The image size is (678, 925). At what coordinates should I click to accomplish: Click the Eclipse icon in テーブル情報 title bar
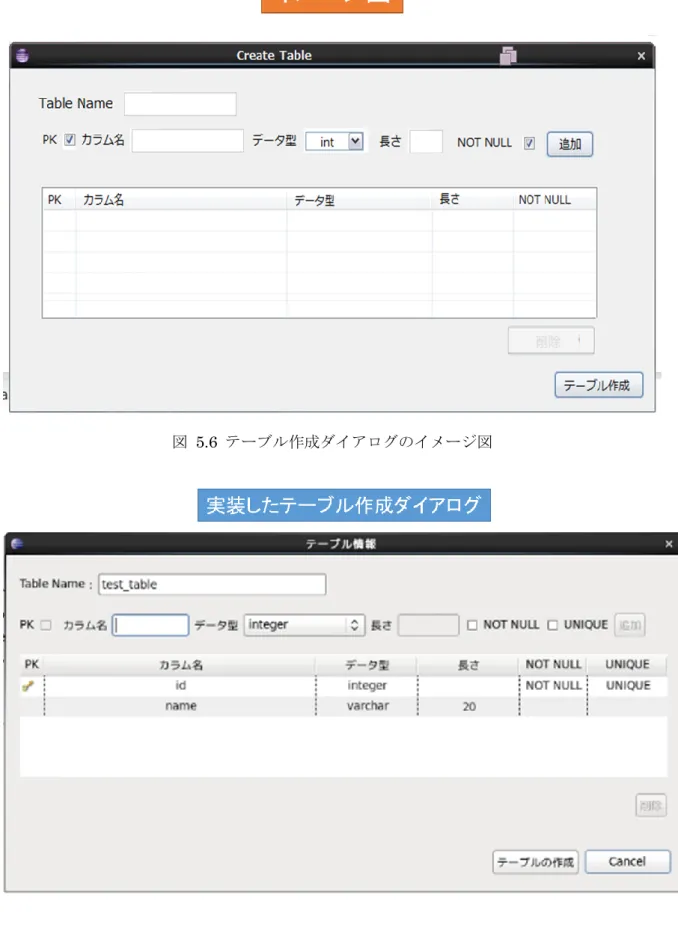coord(17,543)
